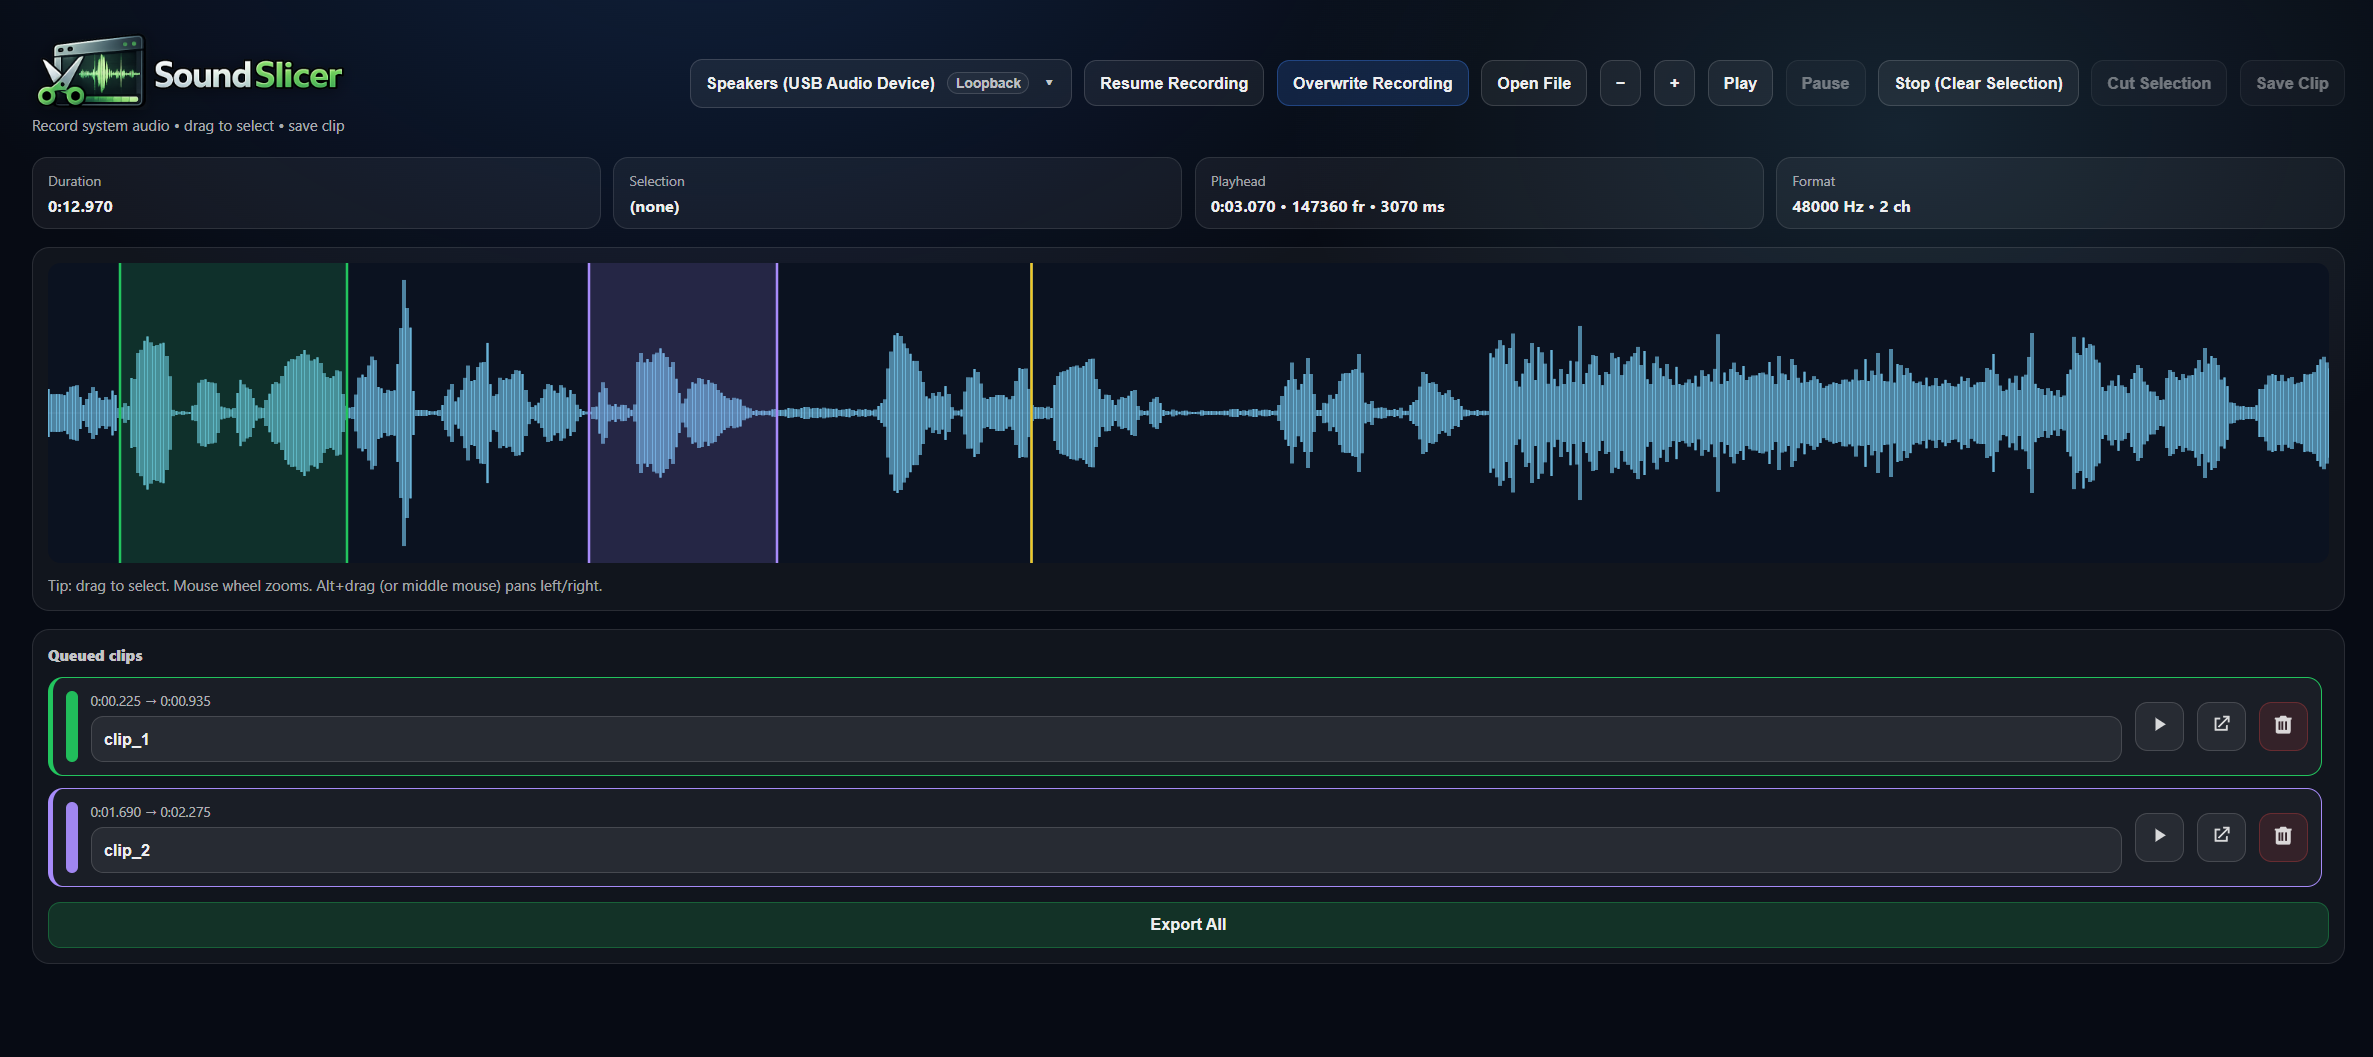This screenshot has height=1057, width=2373.
Task: Export clip_2 using the external-link icon
Action: 2221,836
